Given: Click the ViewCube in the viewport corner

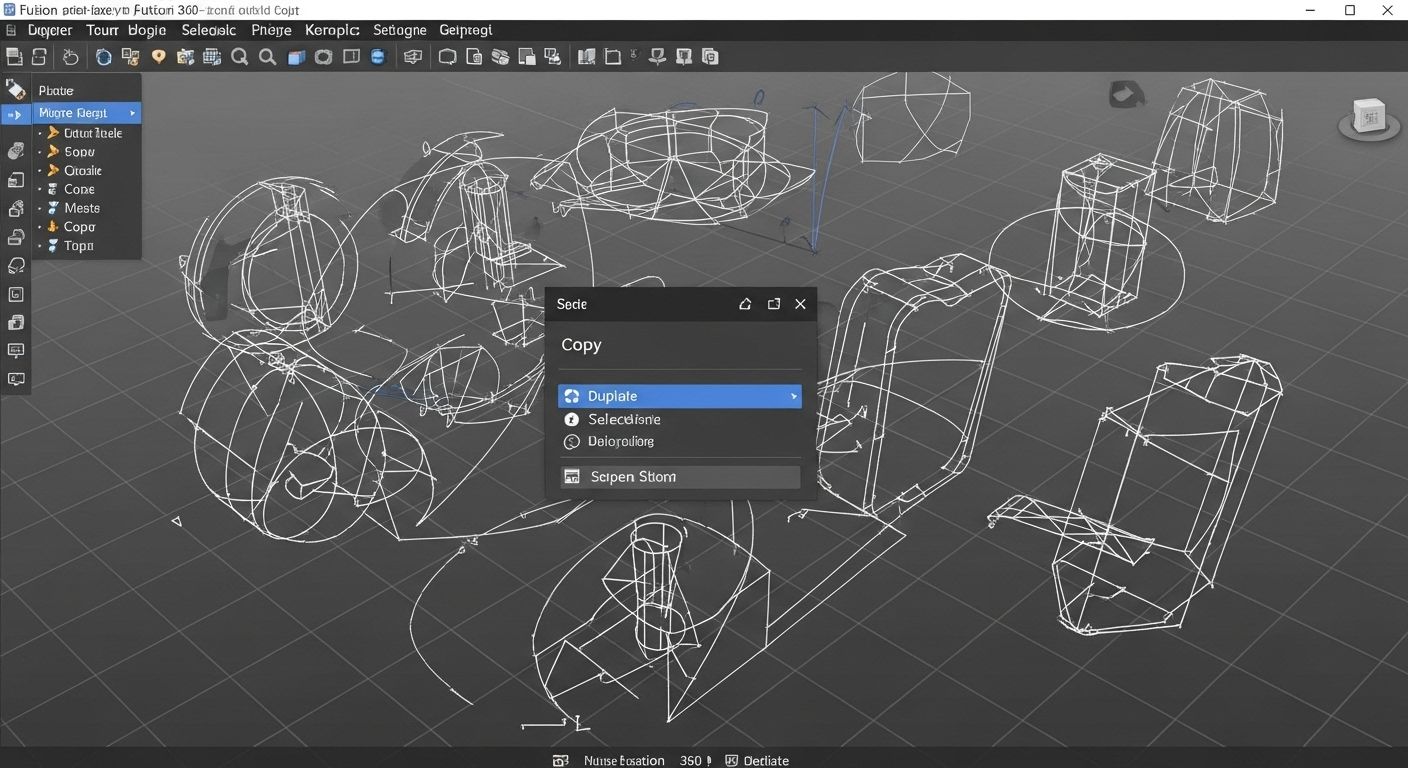Looking at the screenshot, I should click(x=1369, y=118).
